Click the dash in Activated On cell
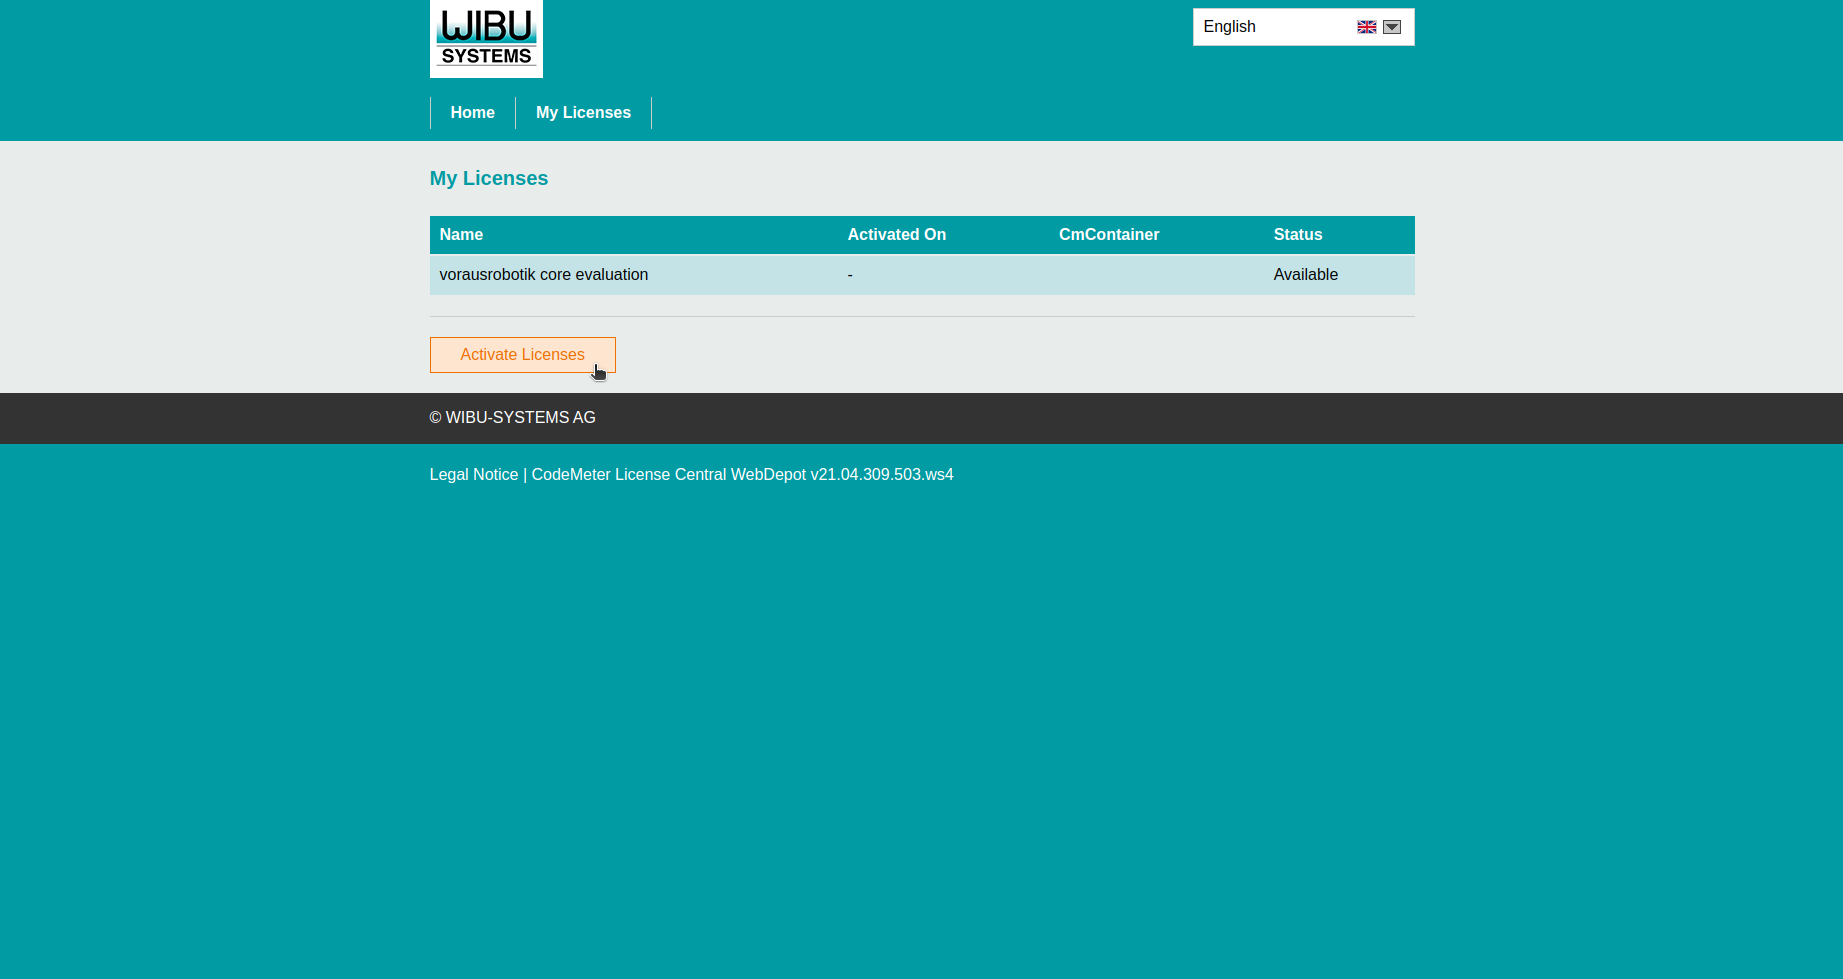 (x=850, y=275)
